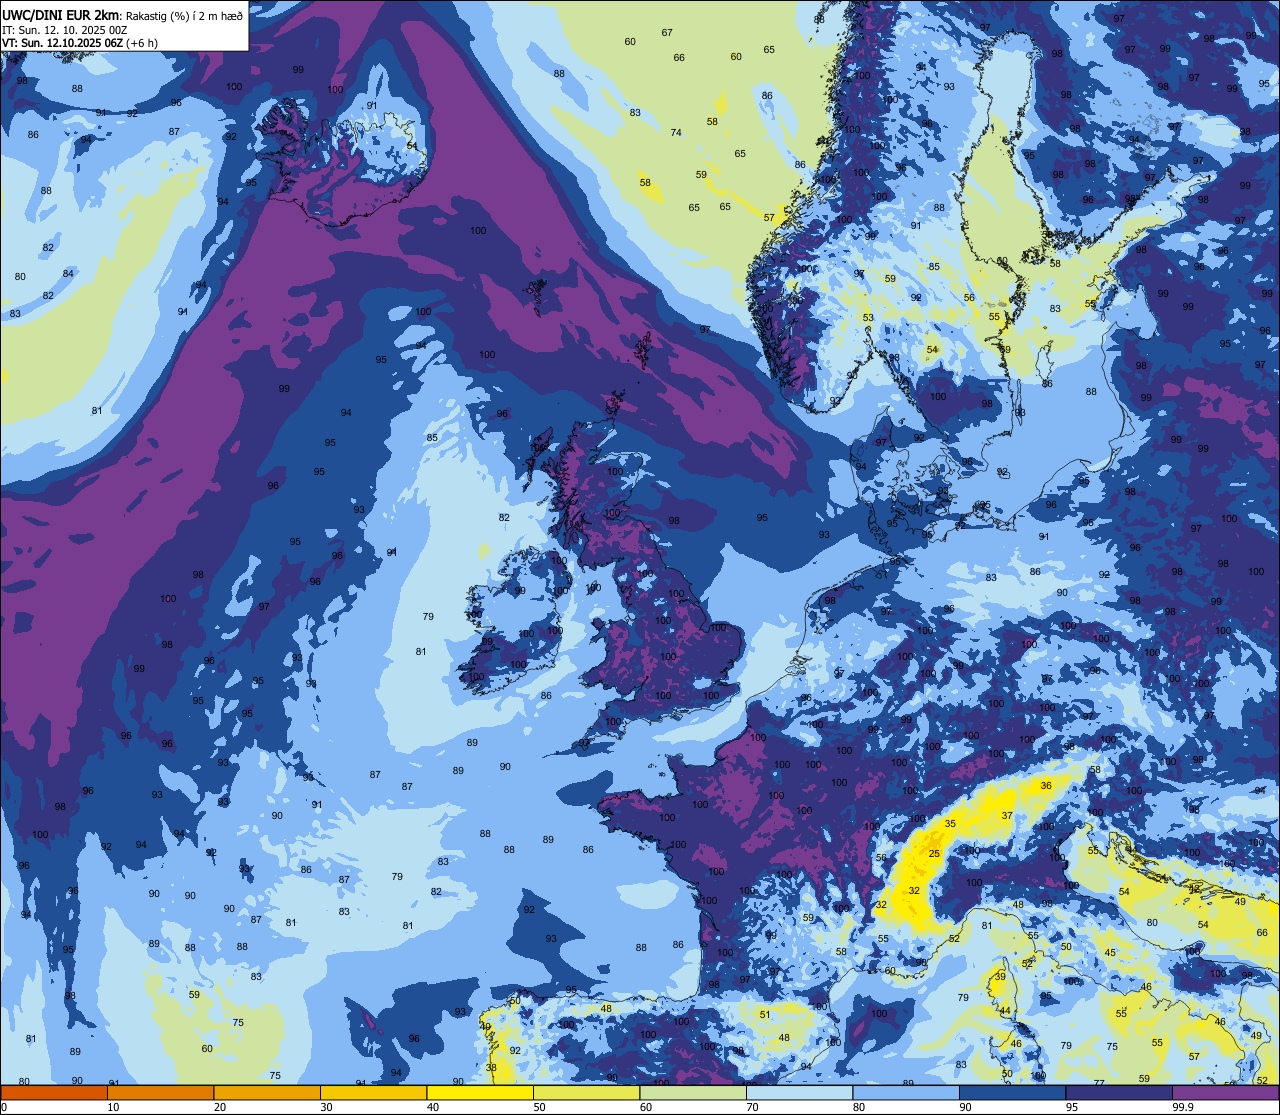Click the 95–99.9% indigo legend segment

click(1118, 1092)
